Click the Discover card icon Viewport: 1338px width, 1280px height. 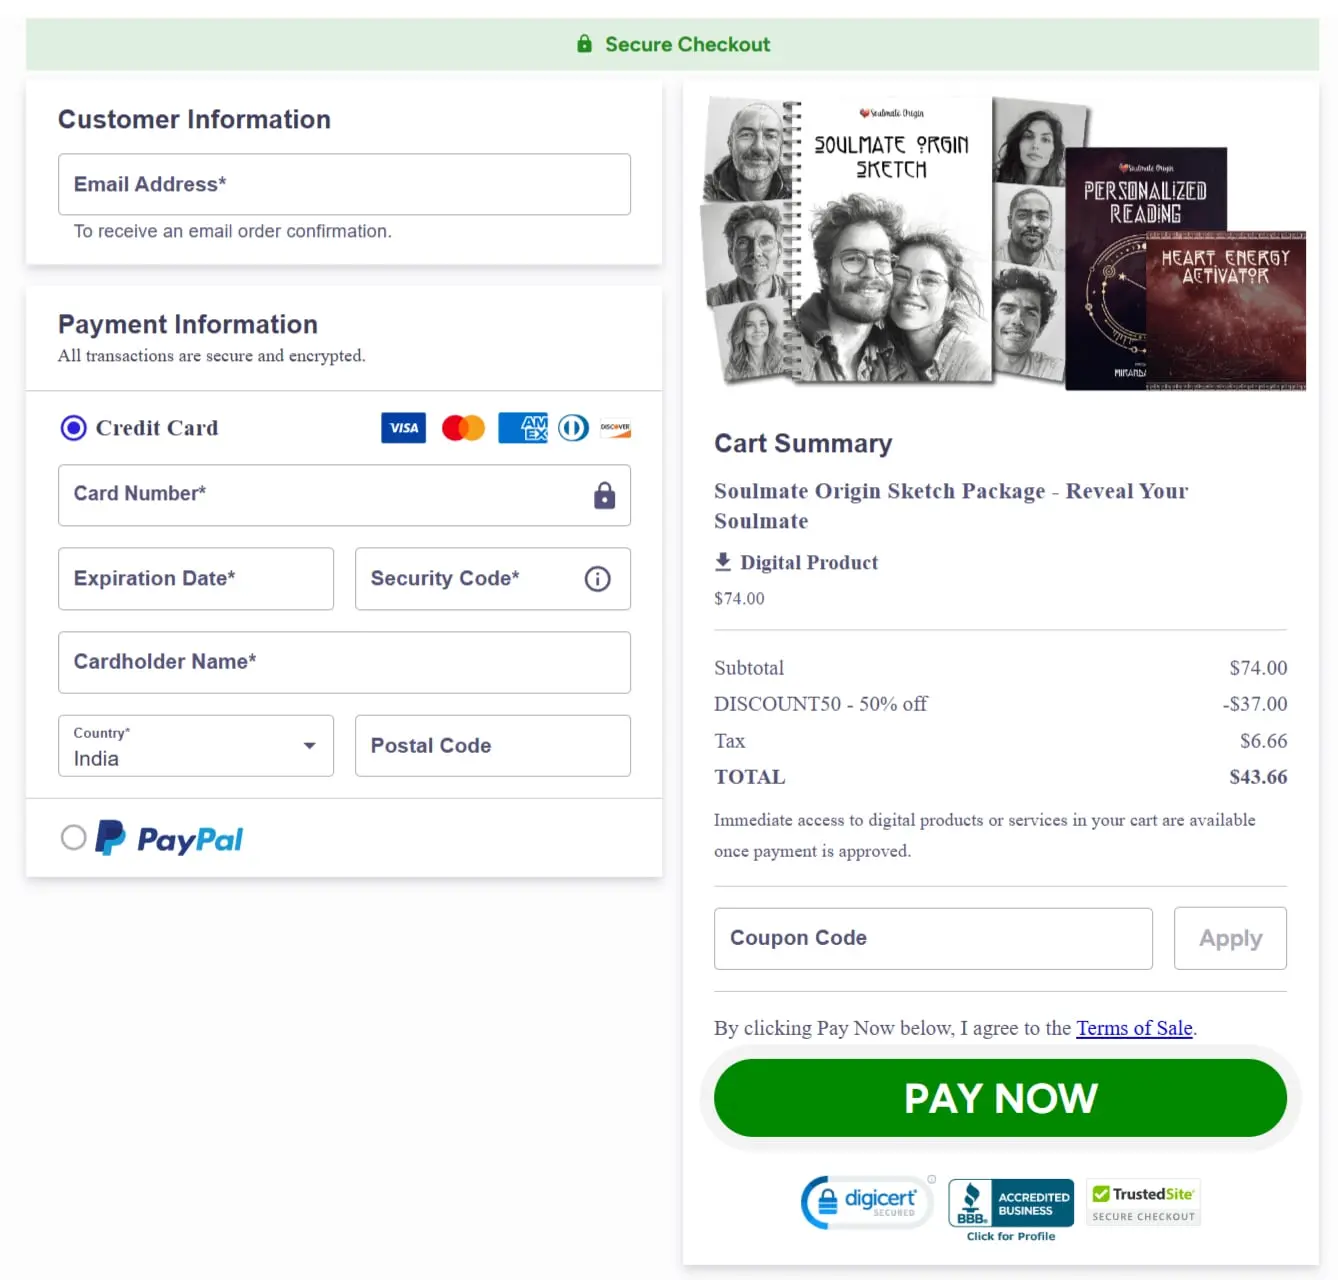615,428
